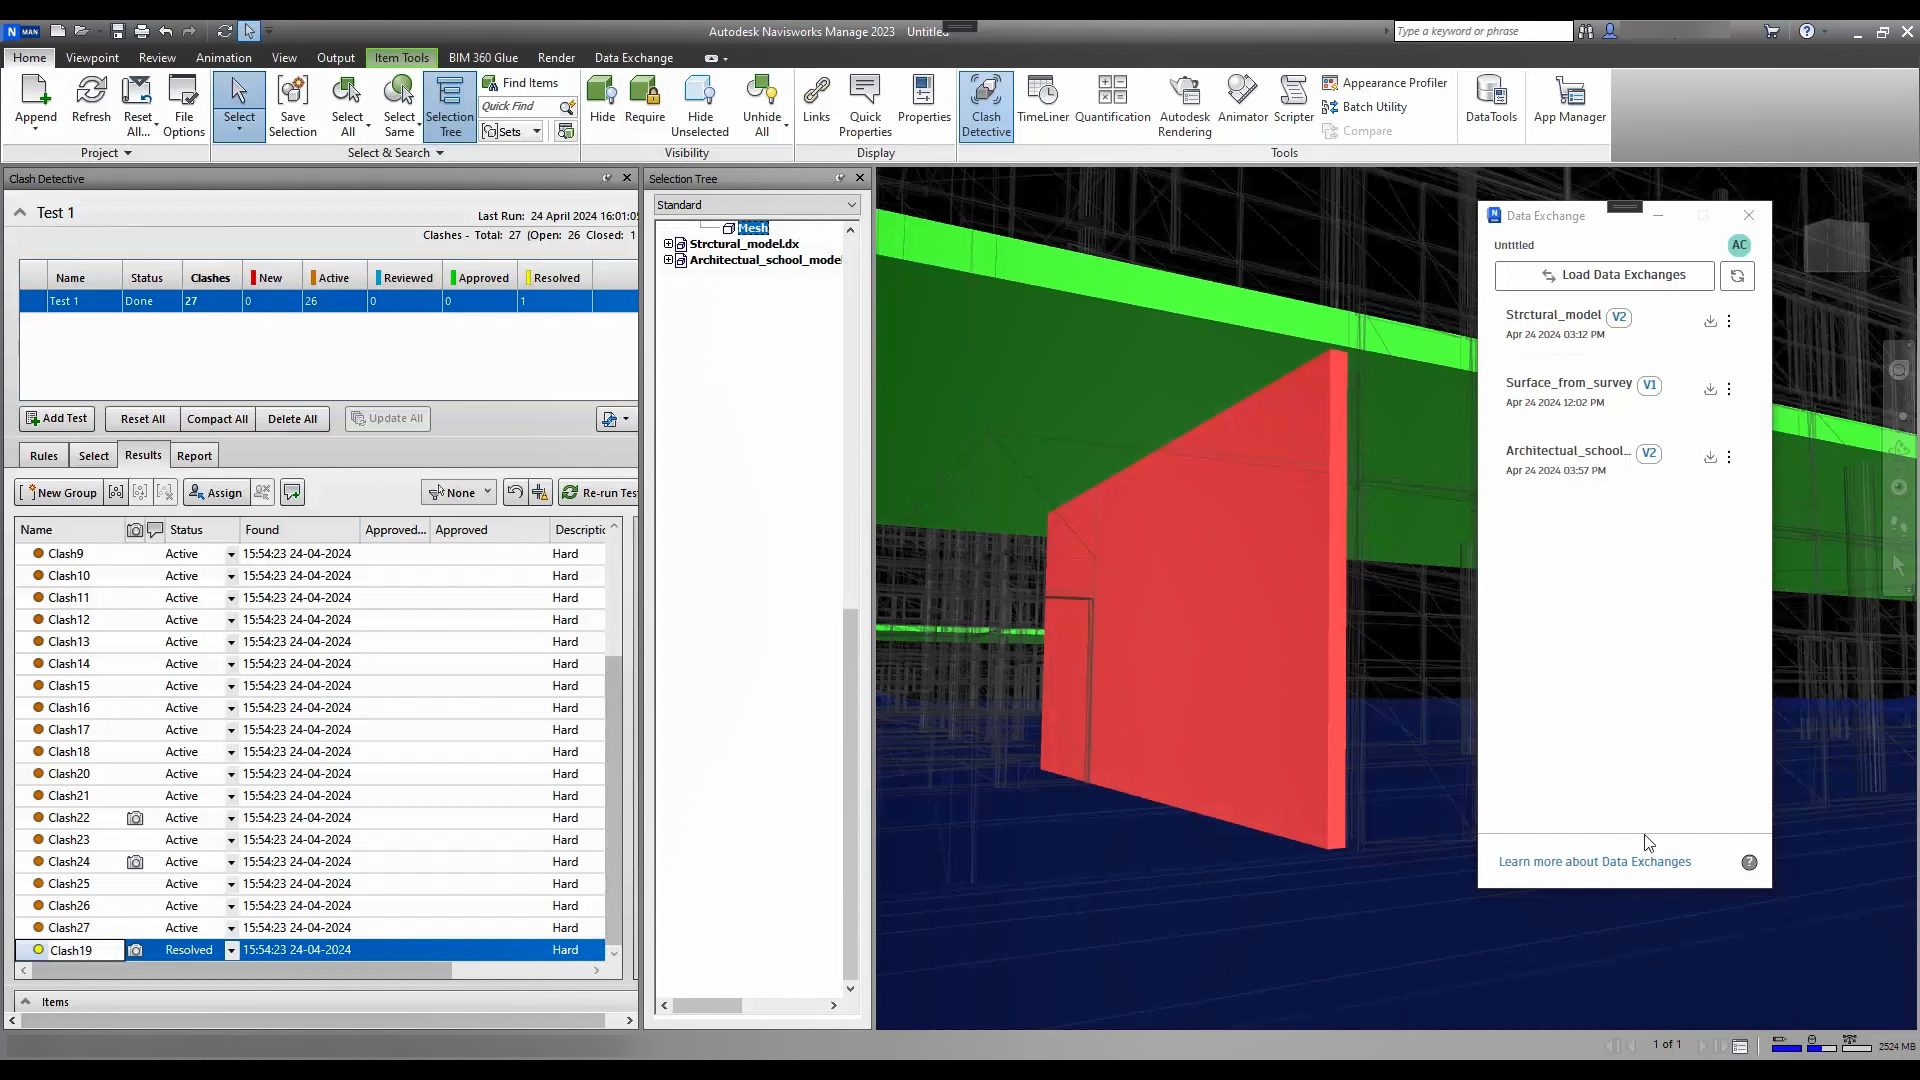Click refresh icon beside Load Data Exchanges
This screenshot has height=1080, width=1920.
pyautogui.click(x=1737, y=276)
